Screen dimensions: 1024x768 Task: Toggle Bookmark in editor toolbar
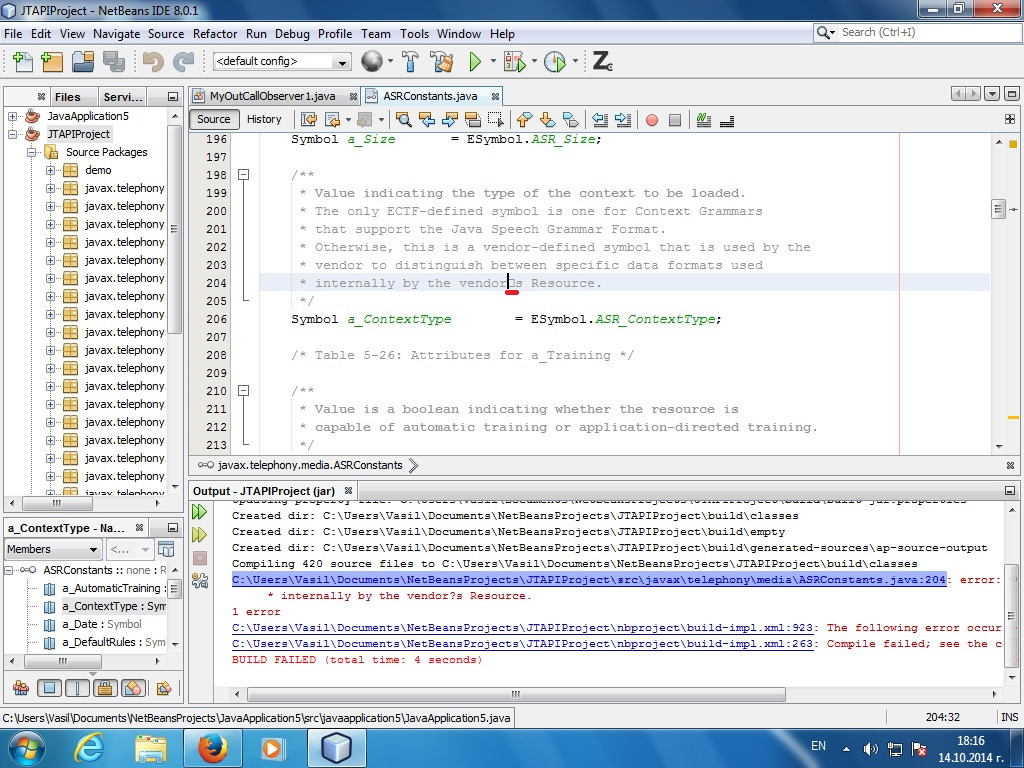tap(570, 120)
